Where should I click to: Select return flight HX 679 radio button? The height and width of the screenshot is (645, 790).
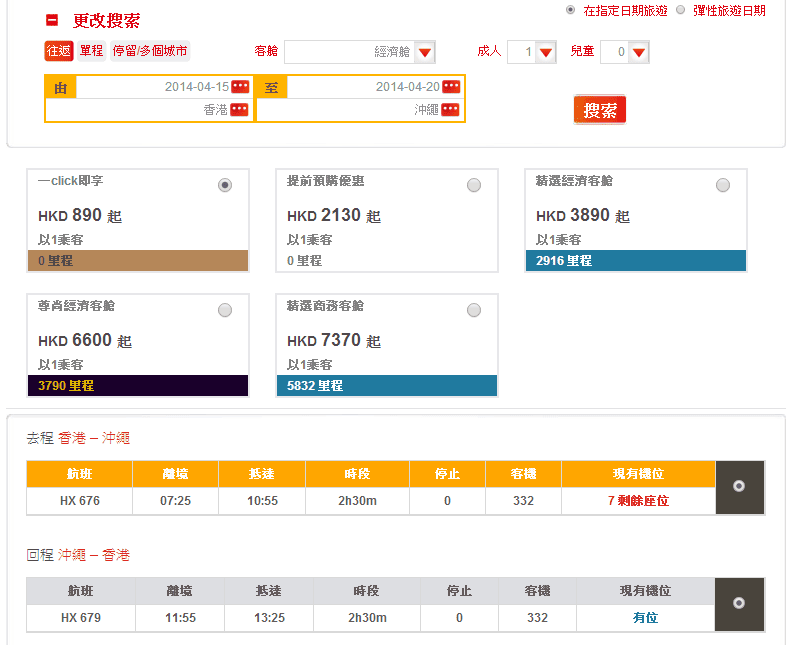tap(739, 603)
